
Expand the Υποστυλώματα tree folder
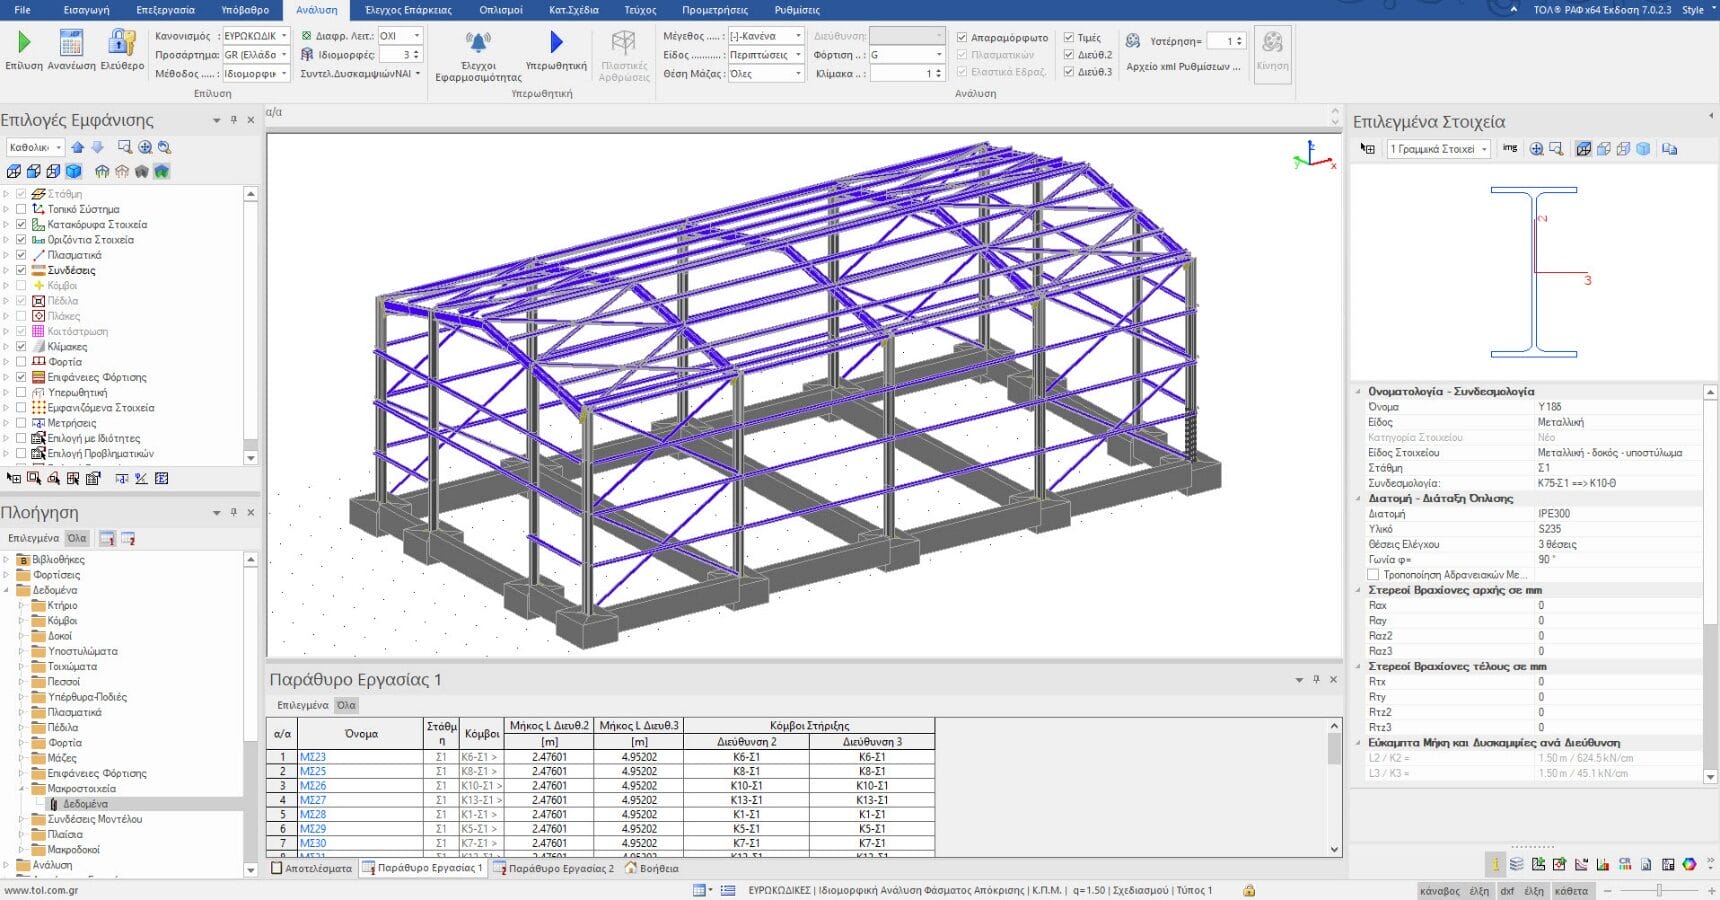tap(22, 651)
